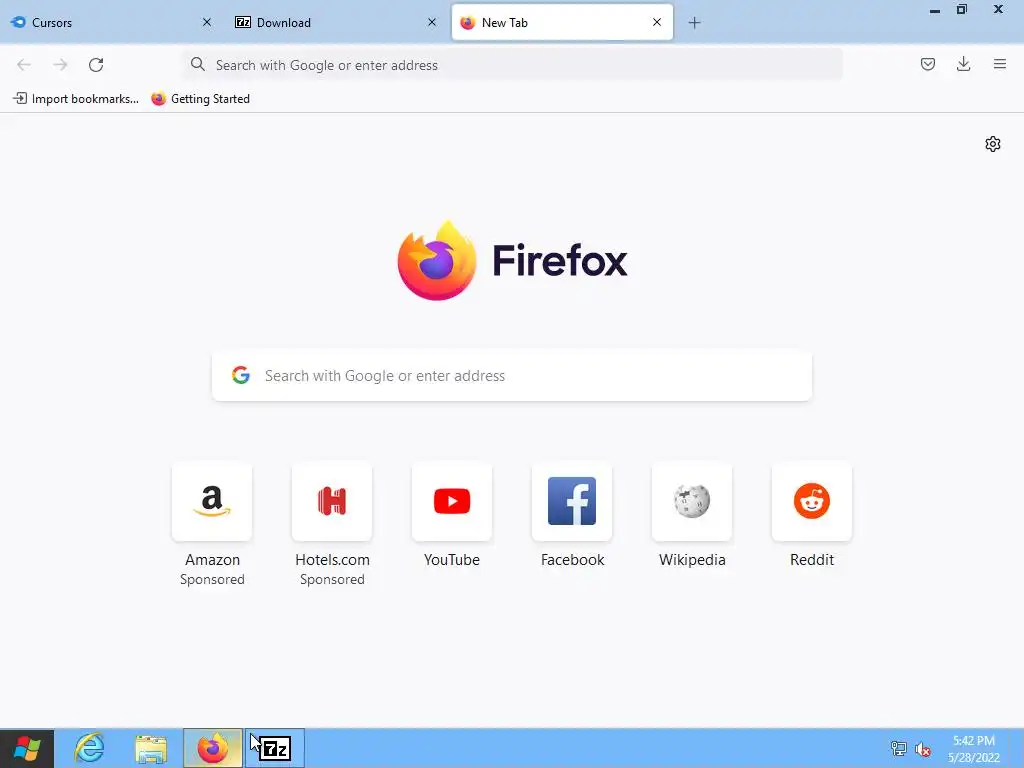Open the Windows Start menu
The image size is (1024, 768).
tap(27, 748)
